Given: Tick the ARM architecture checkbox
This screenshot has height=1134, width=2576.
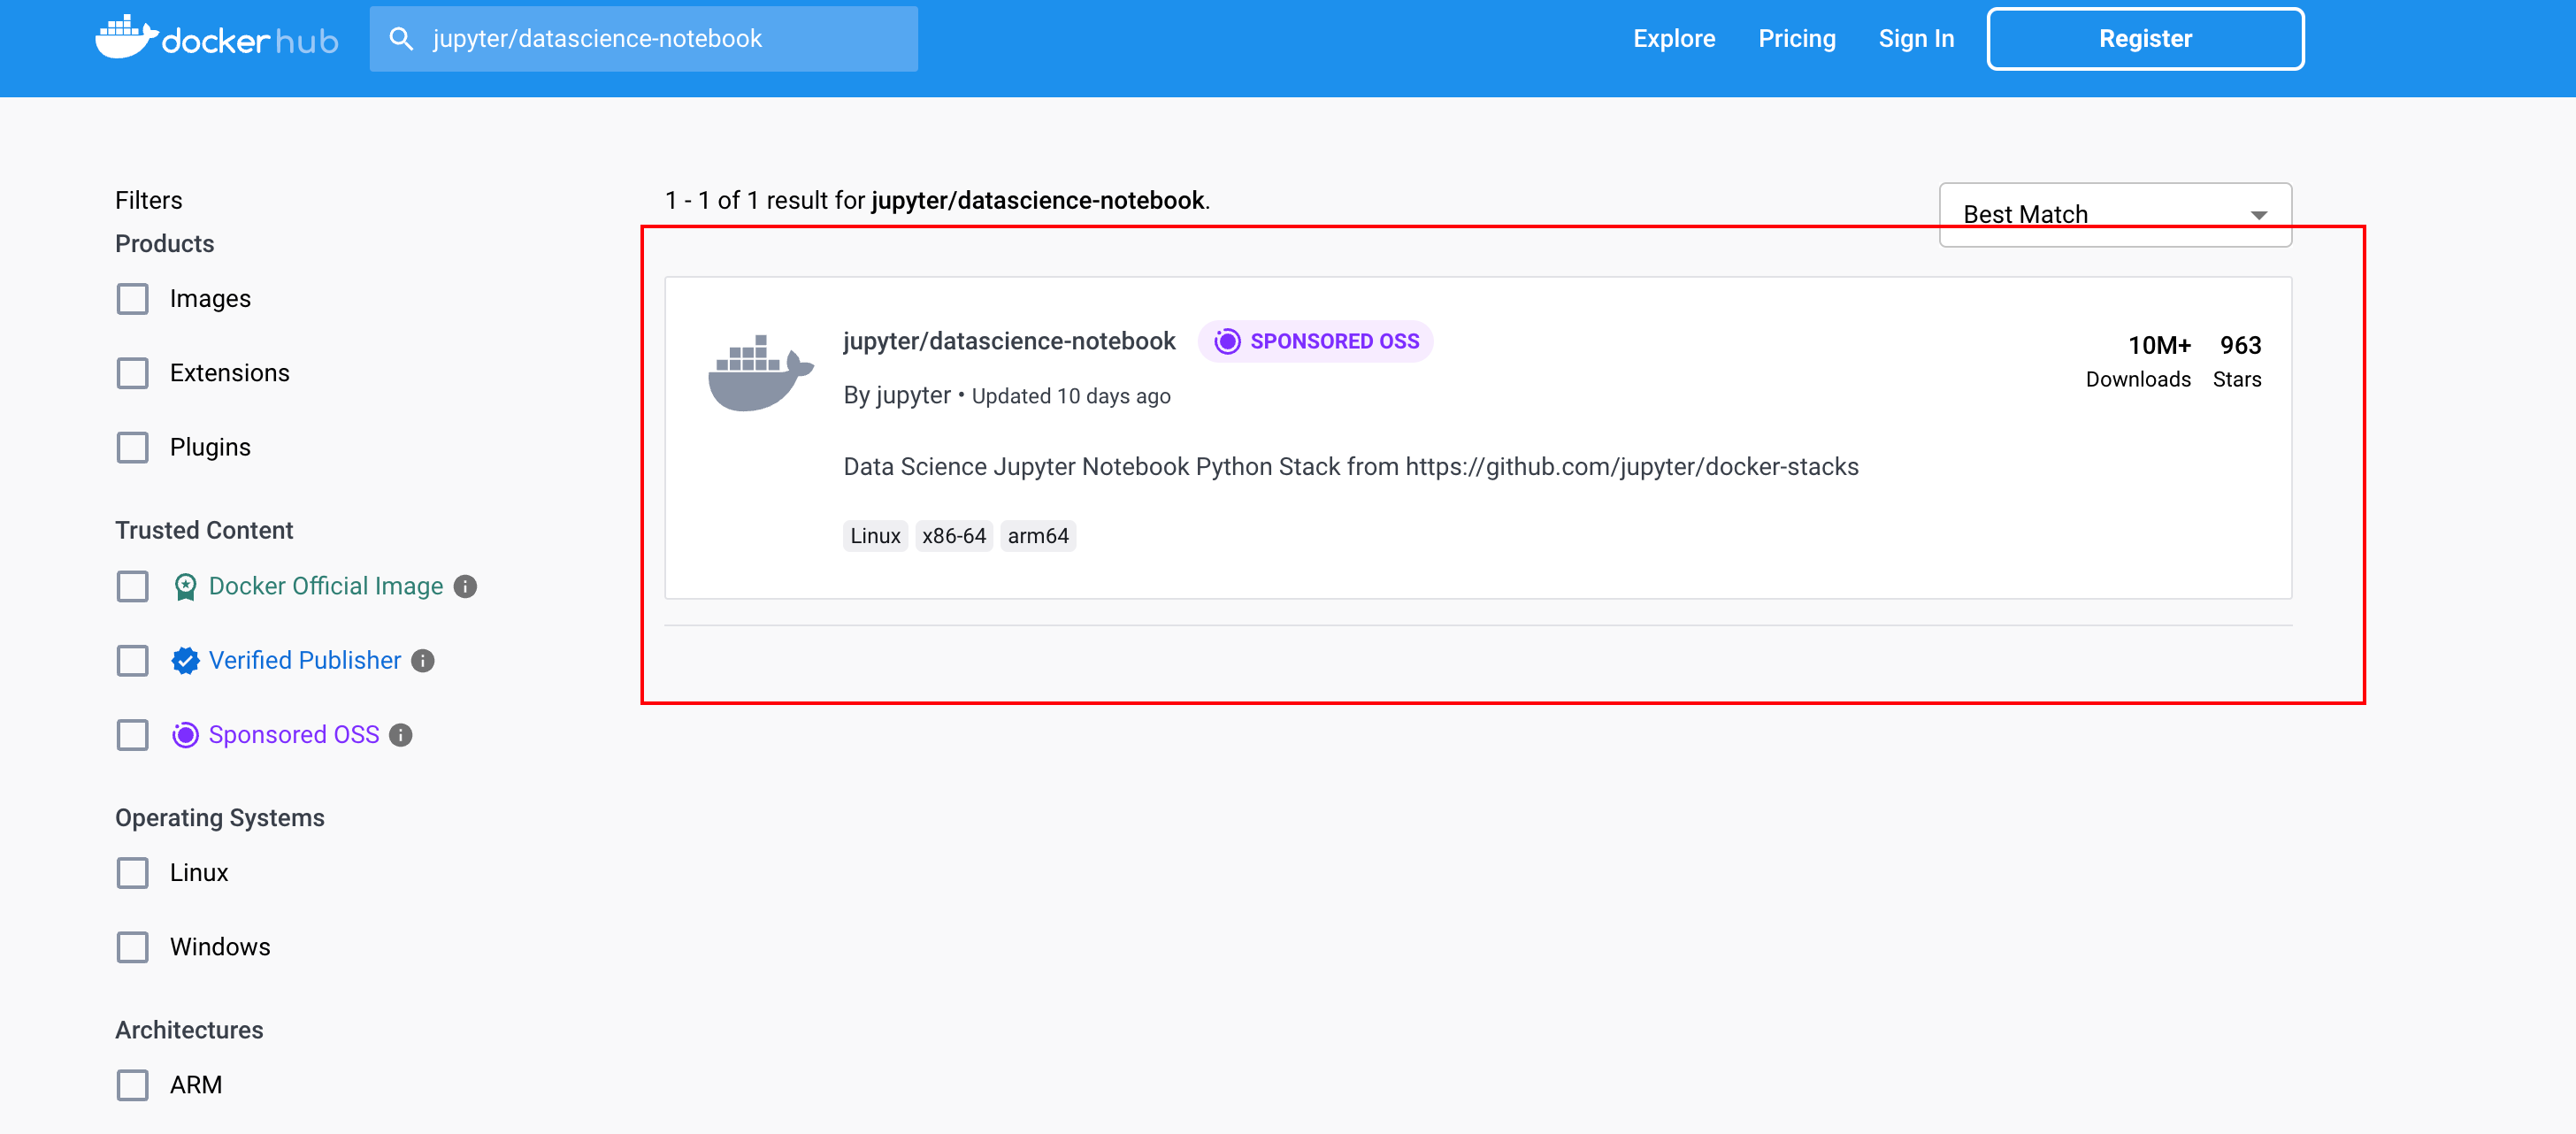Looking at the screenshot, I should pos(133,1086).
